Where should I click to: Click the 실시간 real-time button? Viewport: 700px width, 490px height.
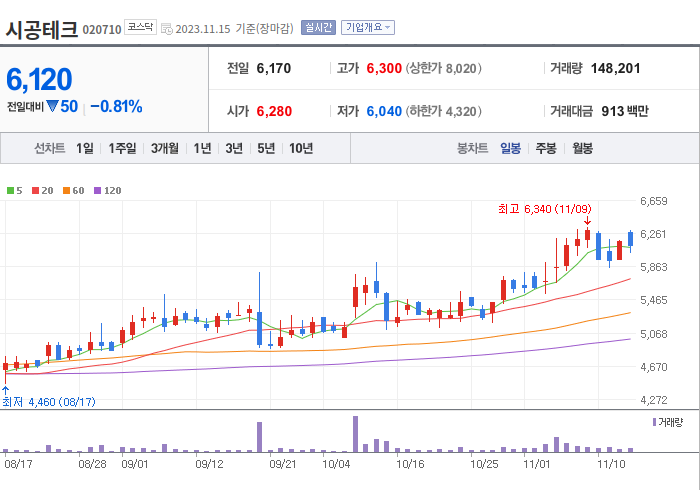click(318, 28)
